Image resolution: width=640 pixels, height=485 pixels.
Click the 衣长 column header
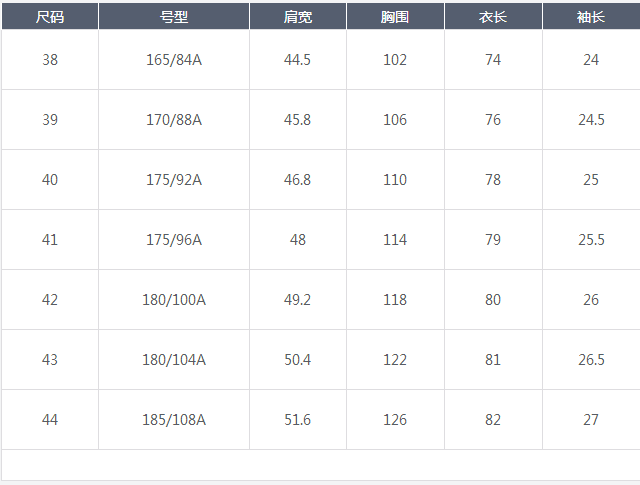pyautogui.click(x=493, y=17)
